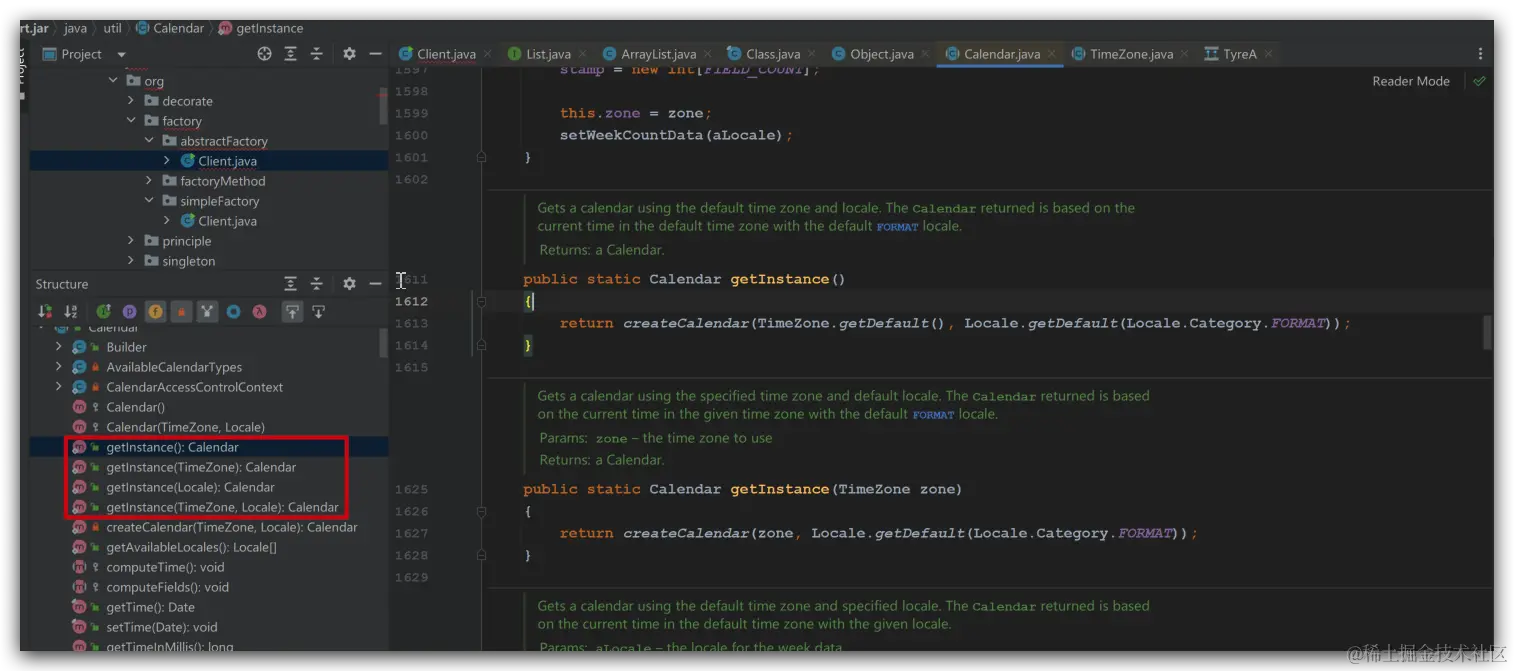The height and width of the screenshot is (671, 1514).
Task: Collapse the factory folder
Action: (x=131, y=121)
